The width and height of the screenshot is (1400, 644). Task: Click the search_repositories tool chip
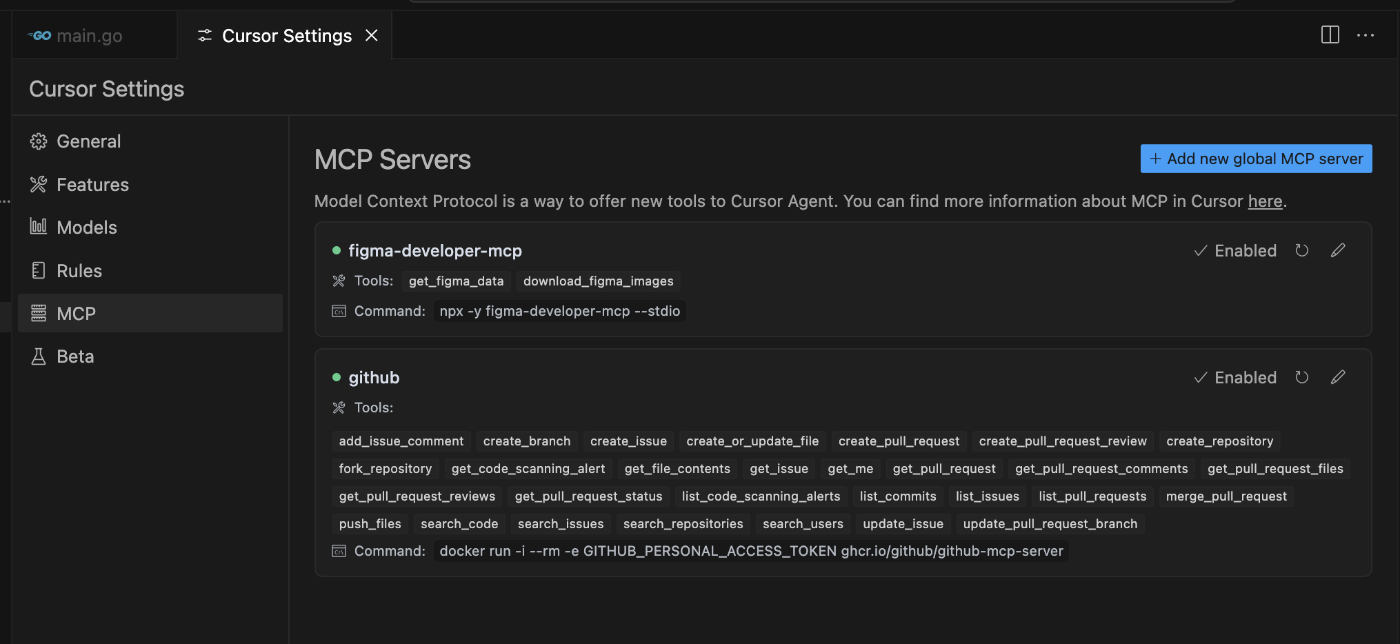pos(683,524)
